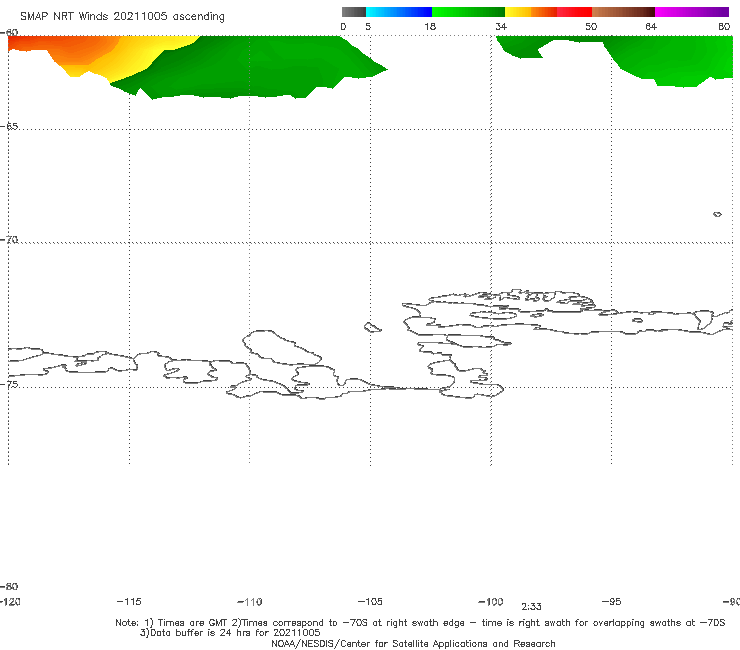This screenshot has height=650, width=740.
Task: Click the swath time stamp '2:33'
Action: tap(531, 607)
